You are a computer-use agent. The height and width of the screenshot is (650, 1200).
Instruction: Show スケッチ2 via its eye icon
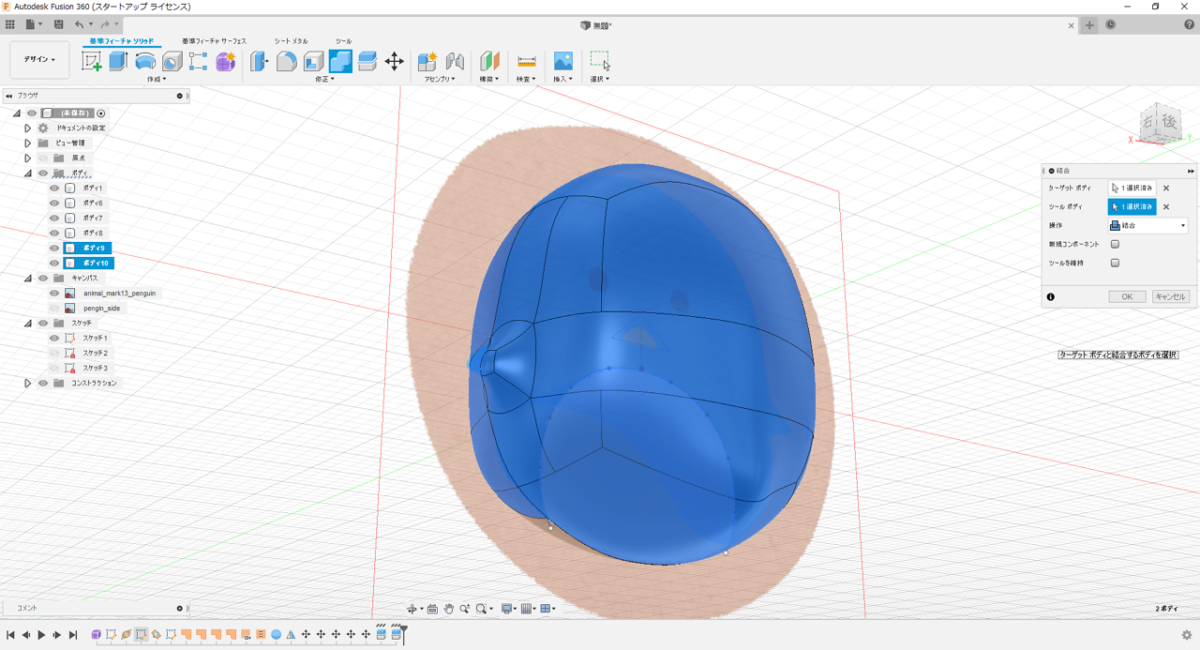[x=54, y=353]
